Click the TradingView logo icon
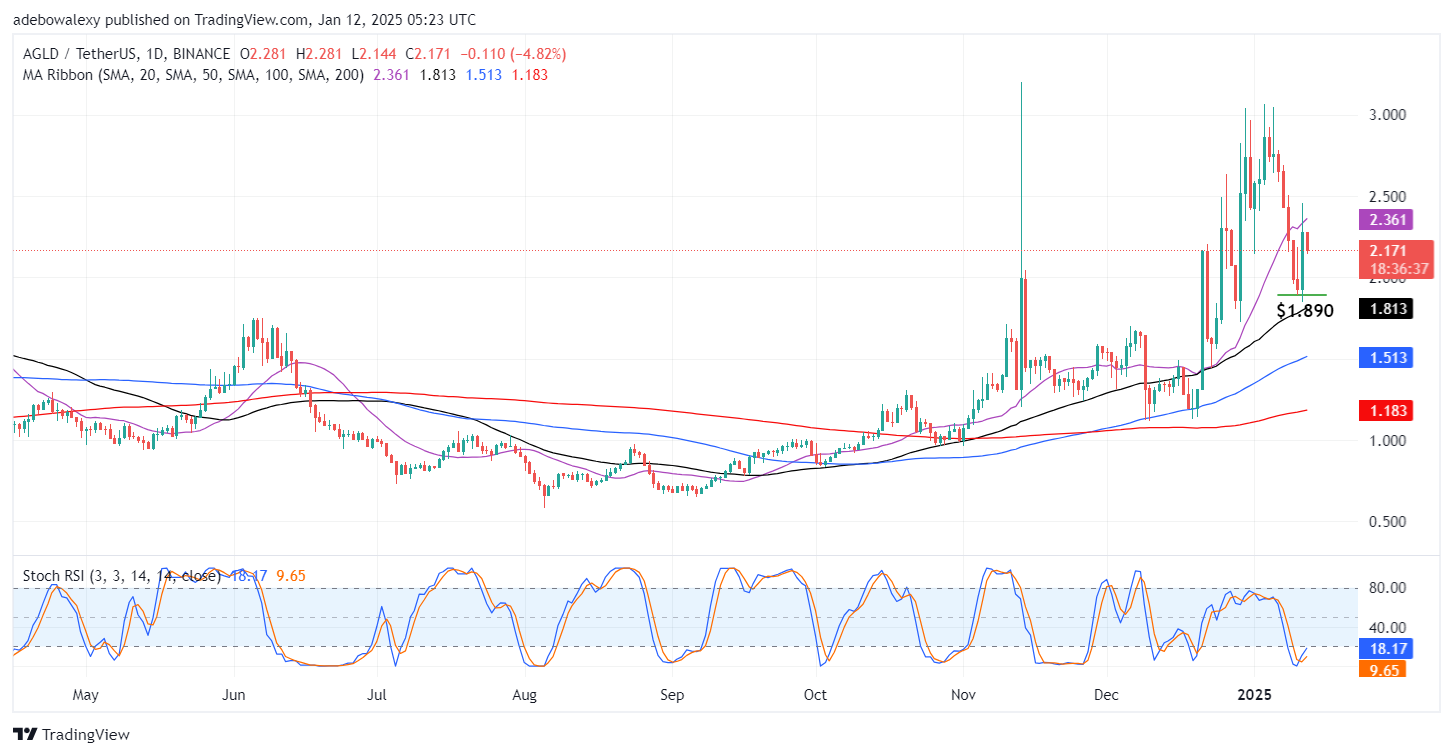 click(x=27, y=734)
